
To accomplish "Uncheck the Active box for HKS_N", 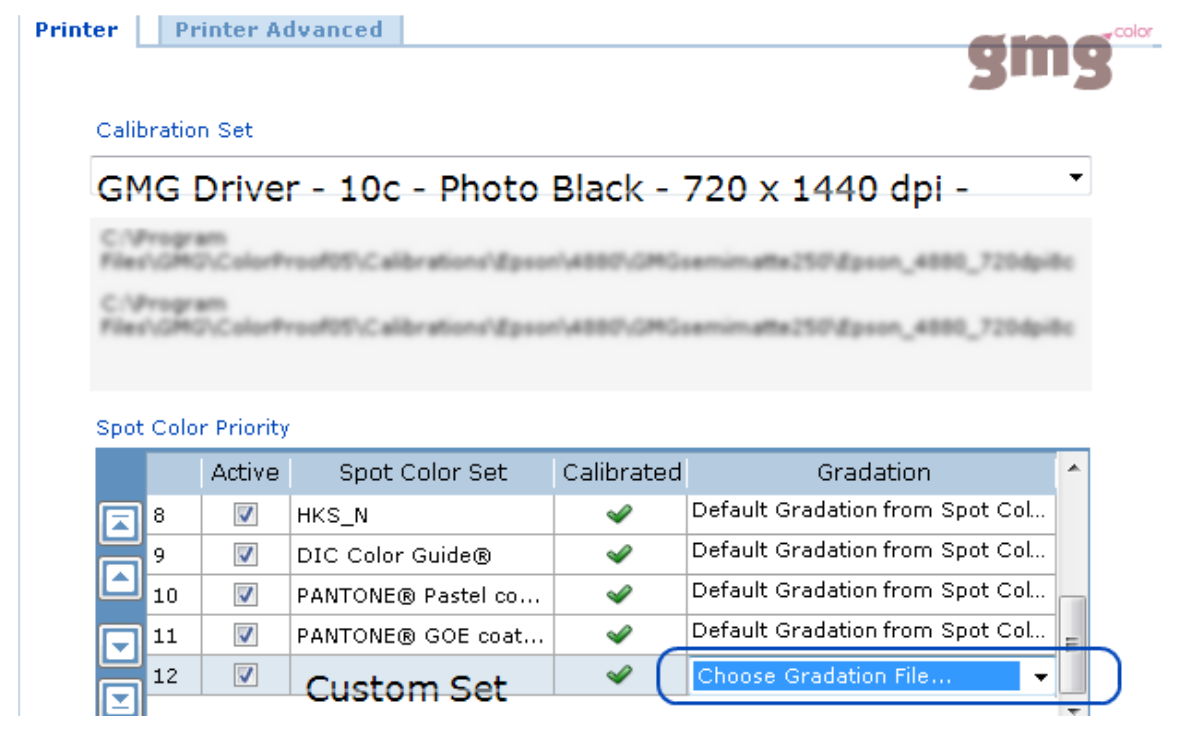I will [245, 515].
